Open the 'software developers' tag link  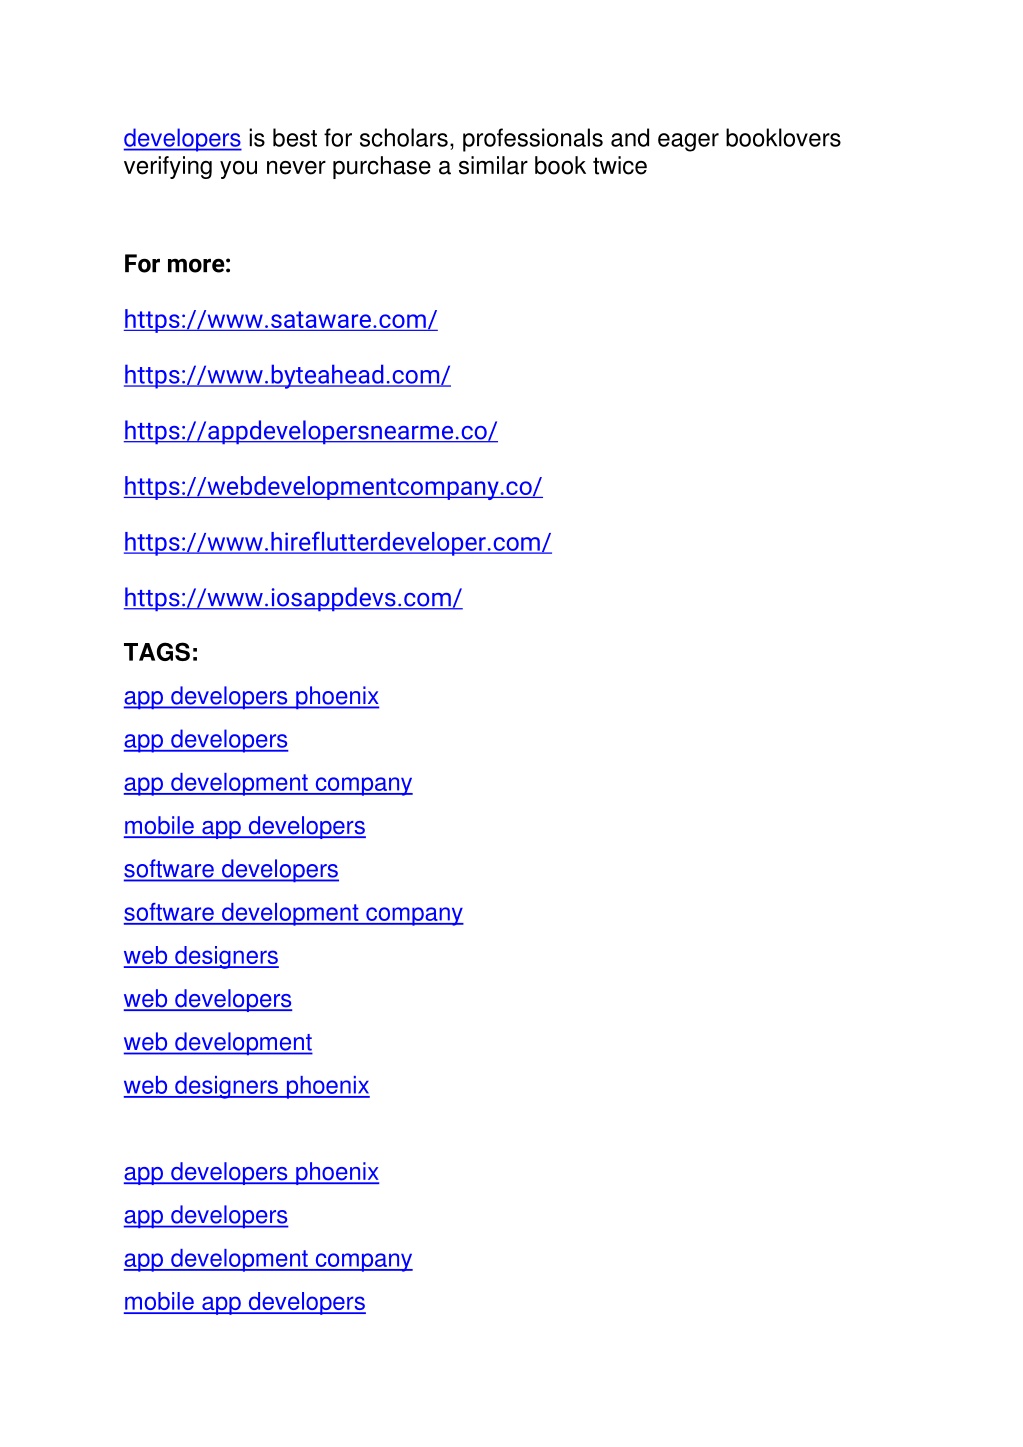[231, 870]
